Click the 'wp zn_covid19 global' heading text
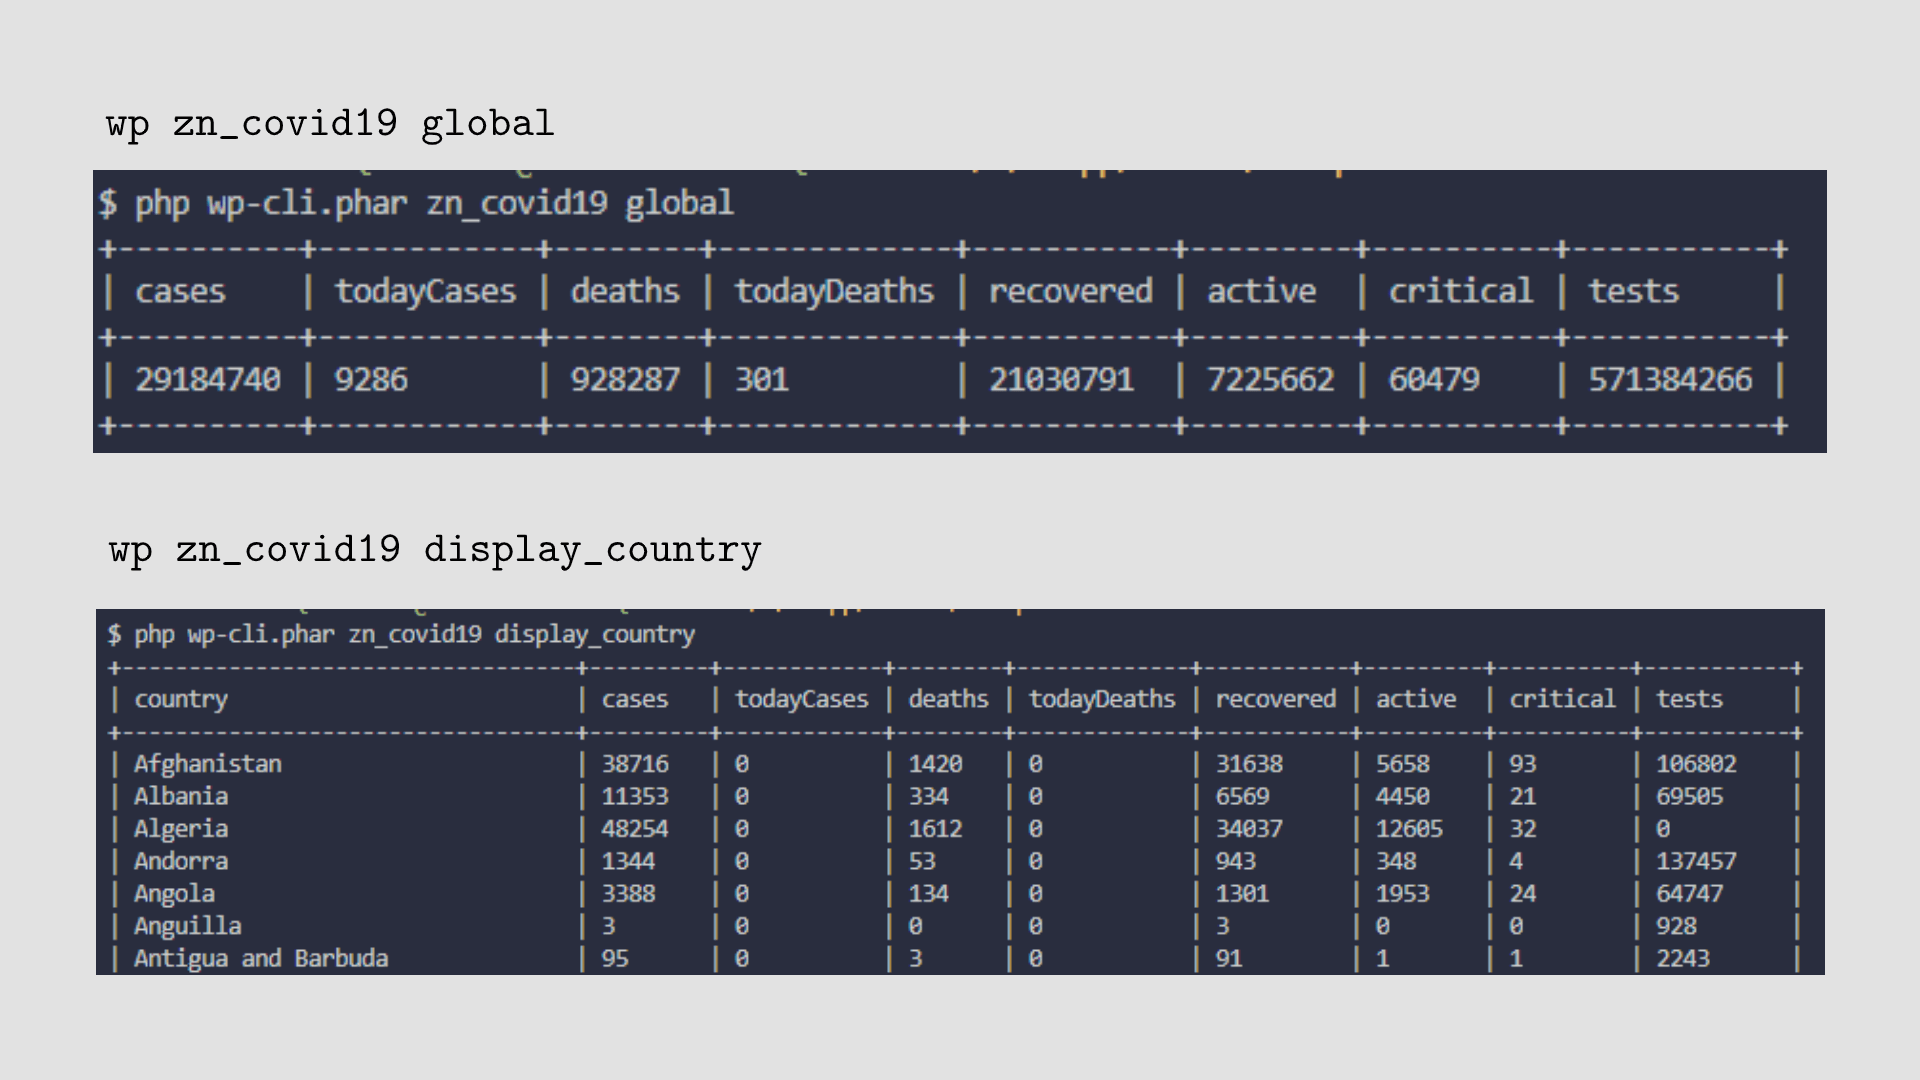 330,124
